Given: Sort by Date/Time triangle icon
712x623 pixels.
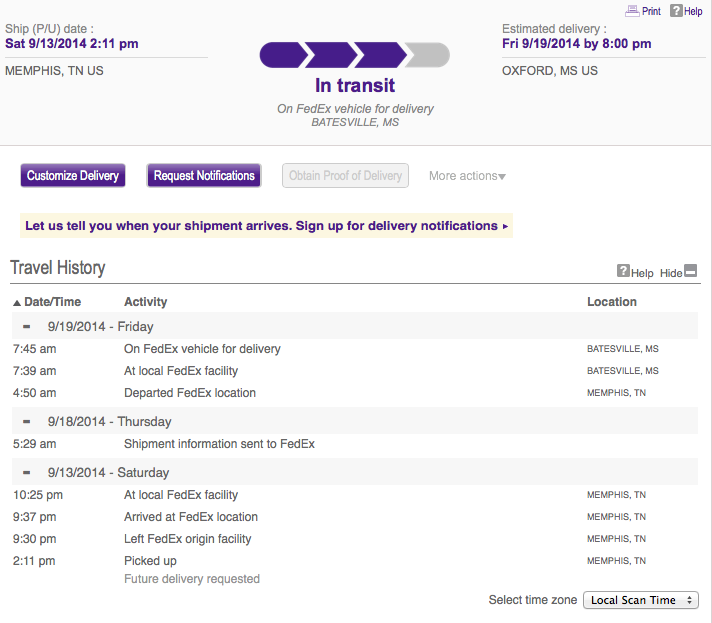Looking at the screenshot, I should 17,302.
